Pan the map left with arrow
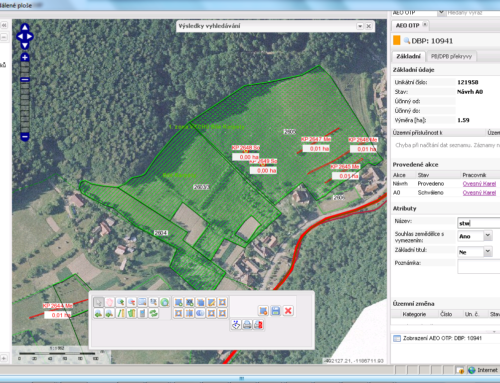Viewport: 500px width, 383px height. pyautogui.click(x=20, y=37)
